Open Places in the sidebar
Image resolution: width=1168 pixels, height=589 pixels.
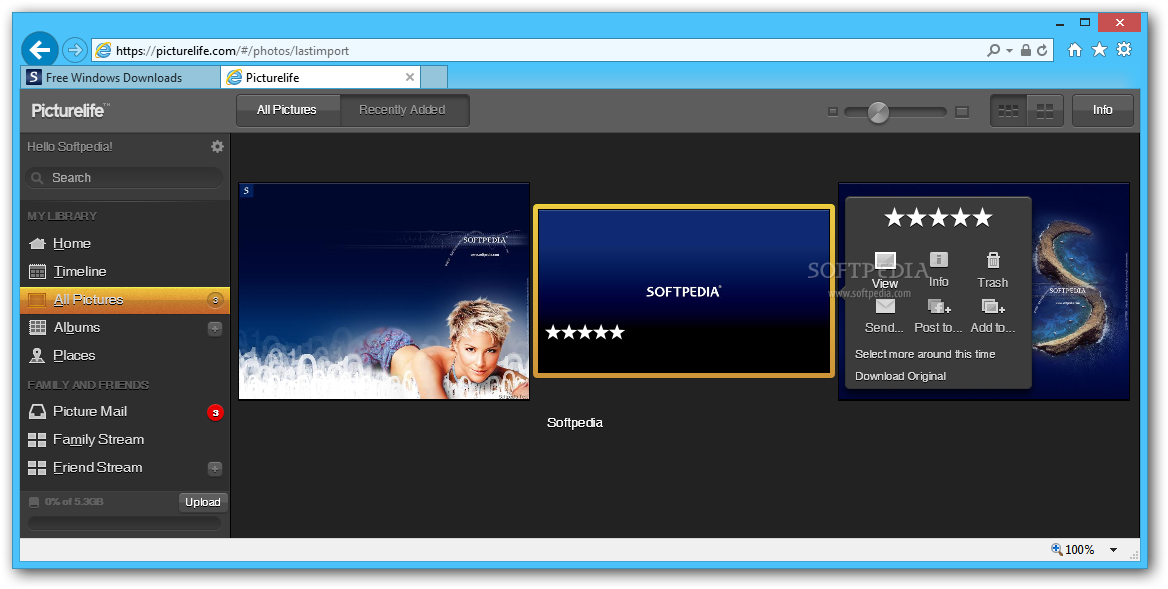pos(125,355)
